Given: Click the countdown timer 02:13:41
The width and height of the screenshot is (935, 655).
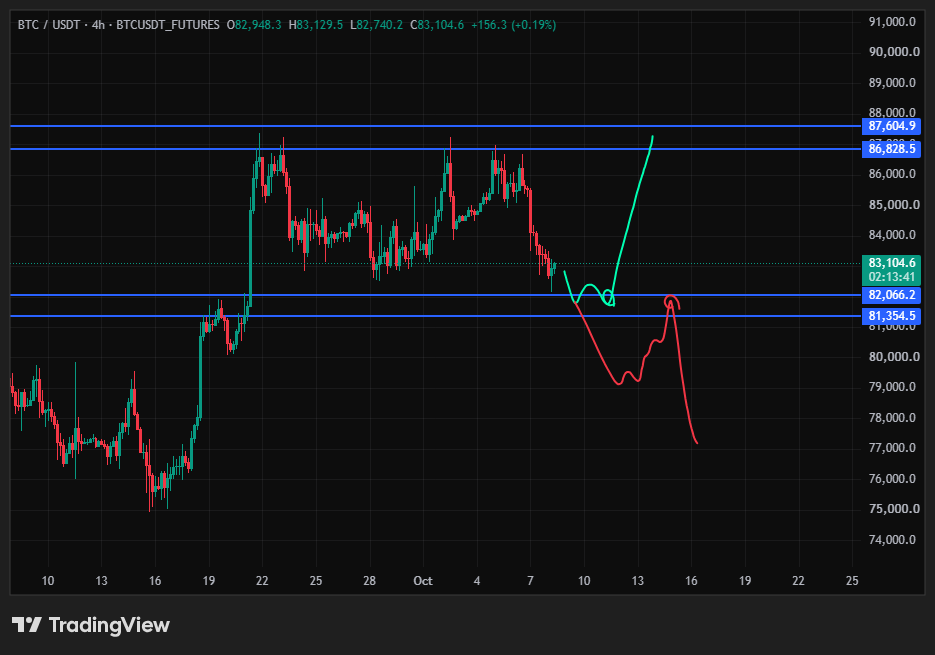Looking at the screenshot, I should pos(891,277).
